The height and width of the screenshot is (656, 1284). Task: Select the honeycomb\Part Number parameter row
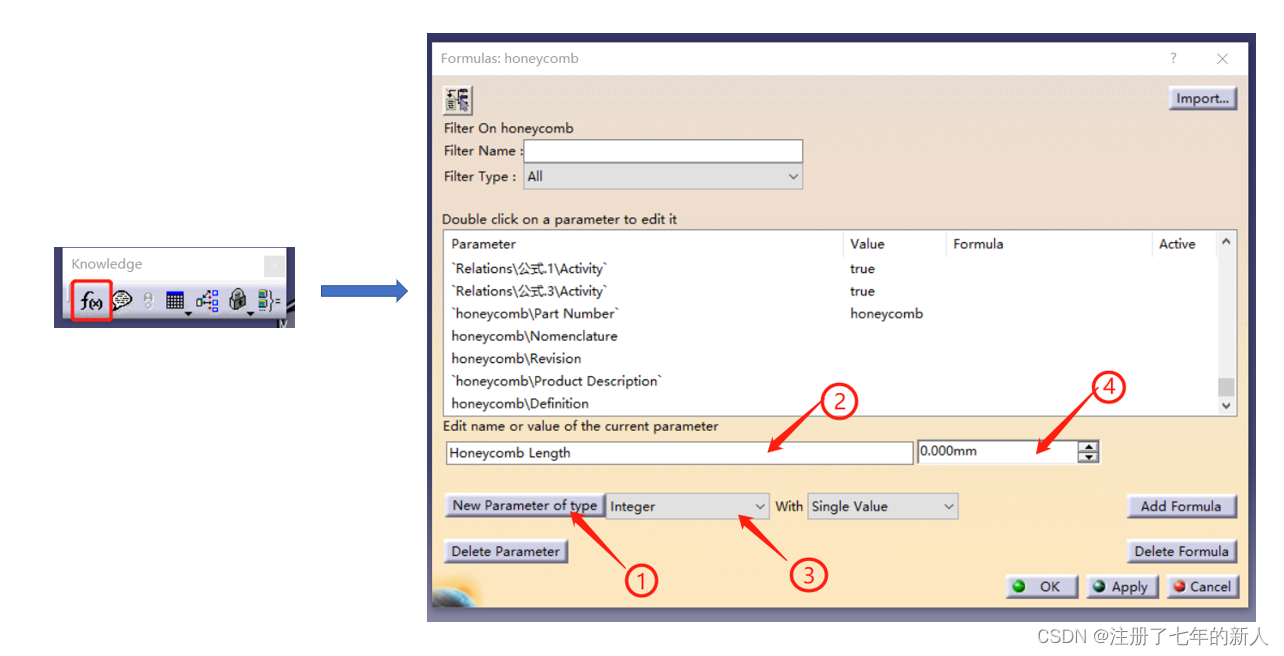click(x=535, y=314)
